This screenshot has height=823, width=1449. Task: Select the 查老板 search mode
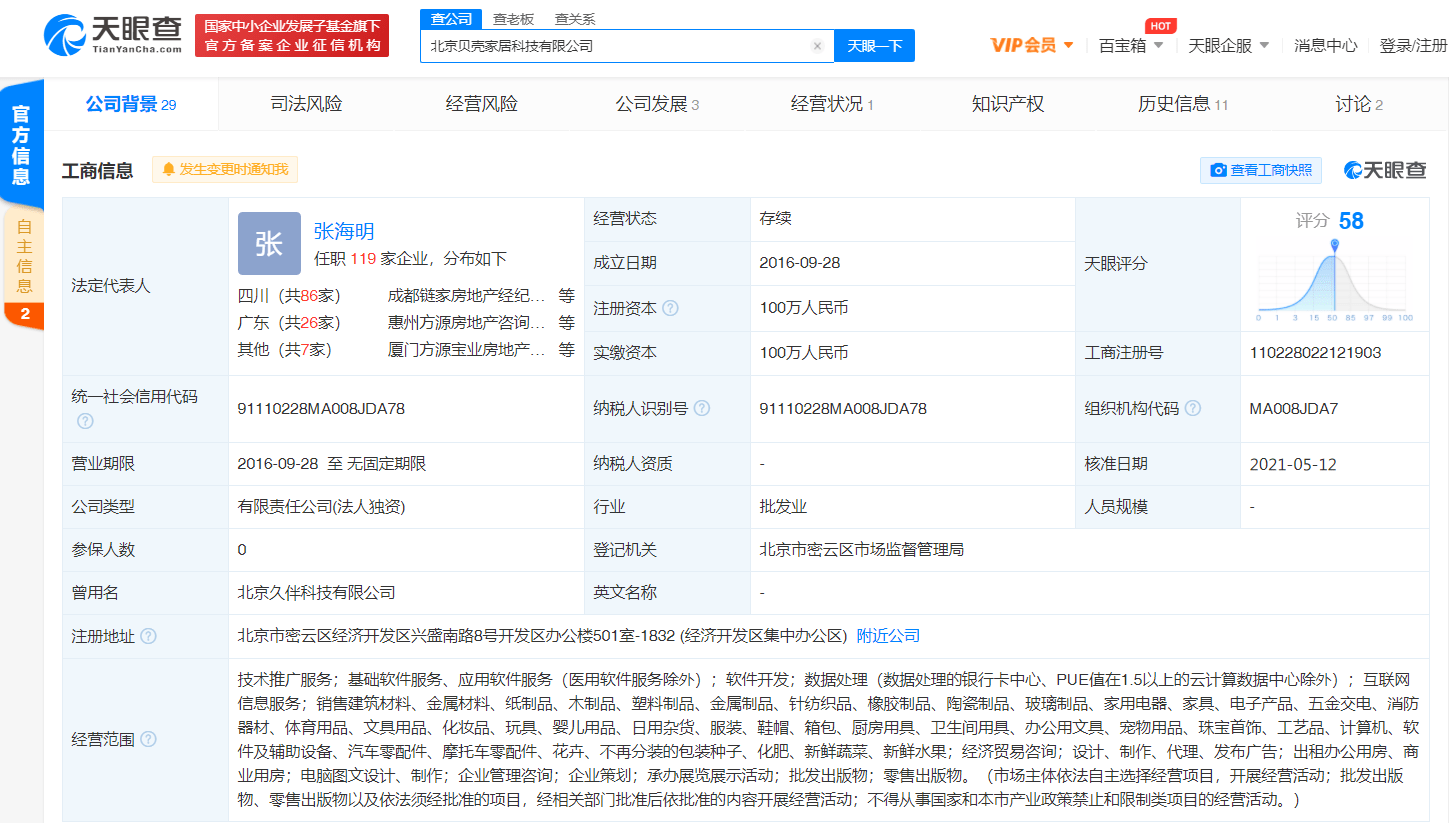[514, 18]
